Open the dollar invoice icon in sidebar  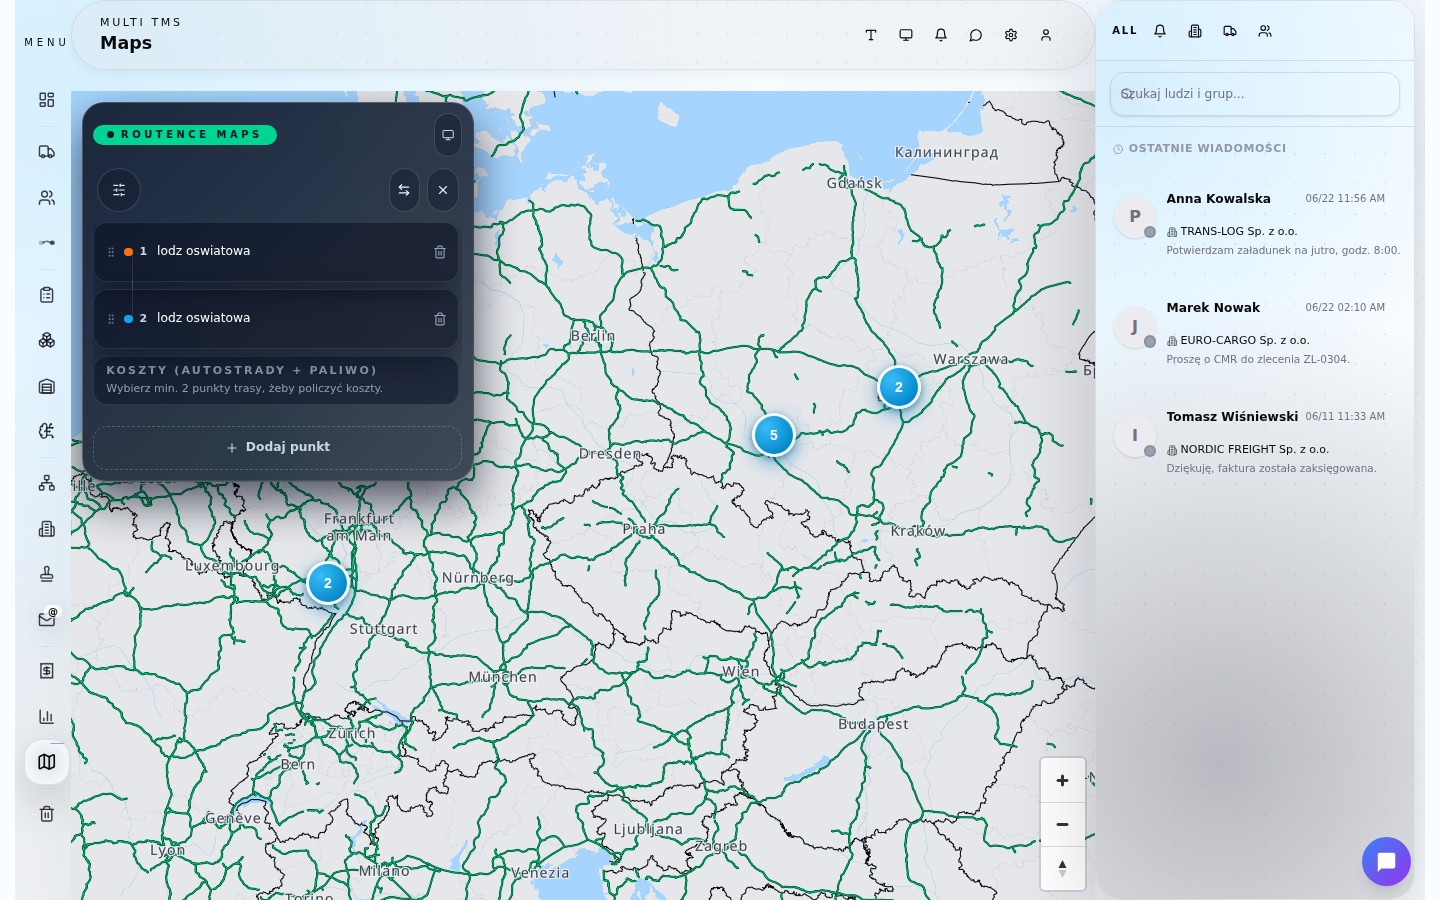tap(46, 671)
